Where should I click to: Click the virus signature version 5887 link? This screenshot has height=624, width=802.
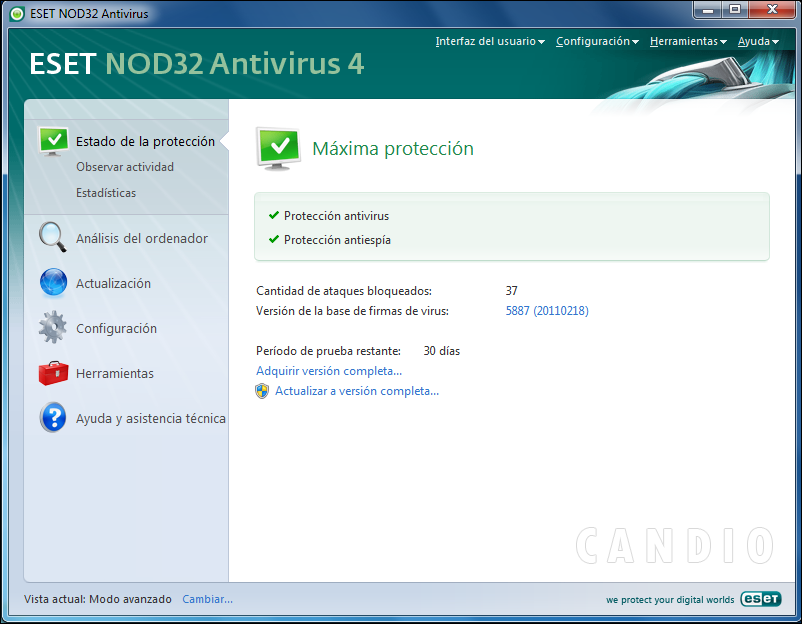click(x=547, y=311)
